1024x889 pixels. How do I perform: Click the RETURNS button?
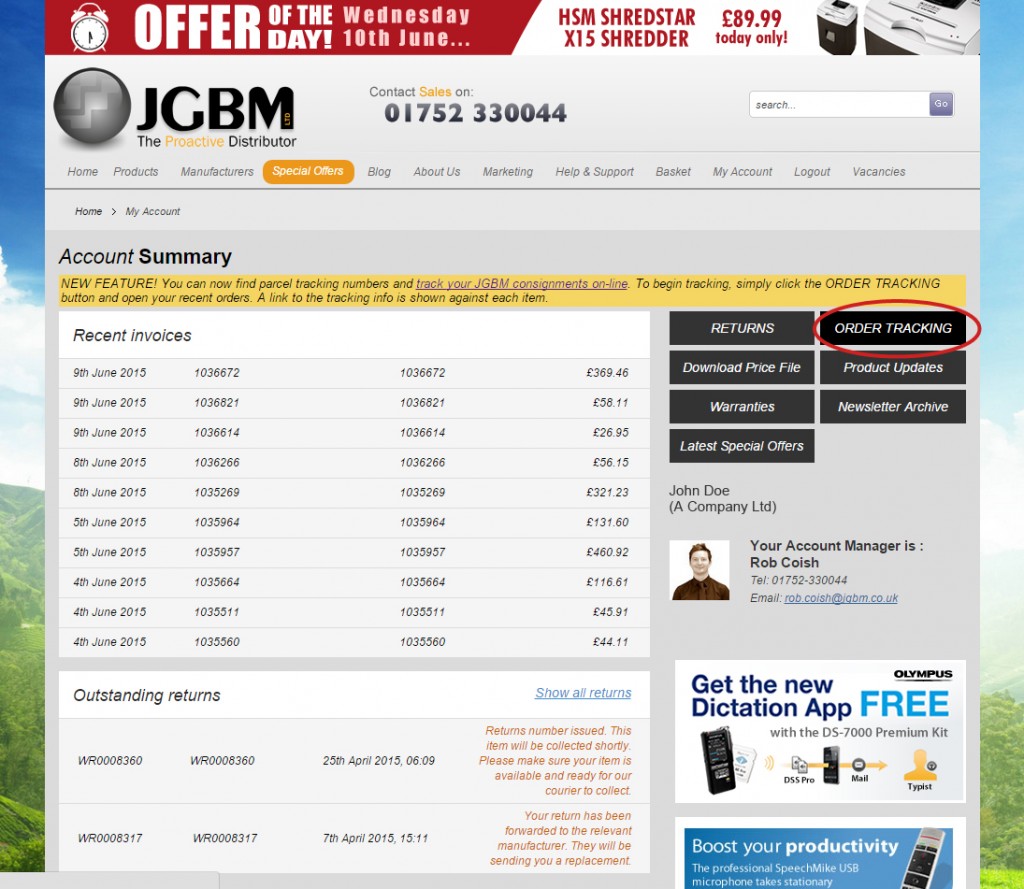741,328
